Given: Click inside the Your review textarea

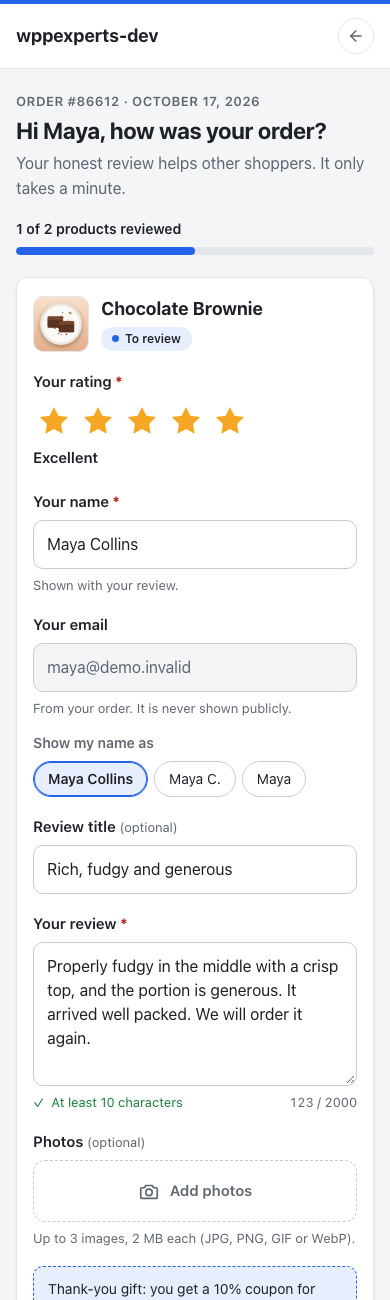Looking at the screenshot, I should coord(195,1013).
